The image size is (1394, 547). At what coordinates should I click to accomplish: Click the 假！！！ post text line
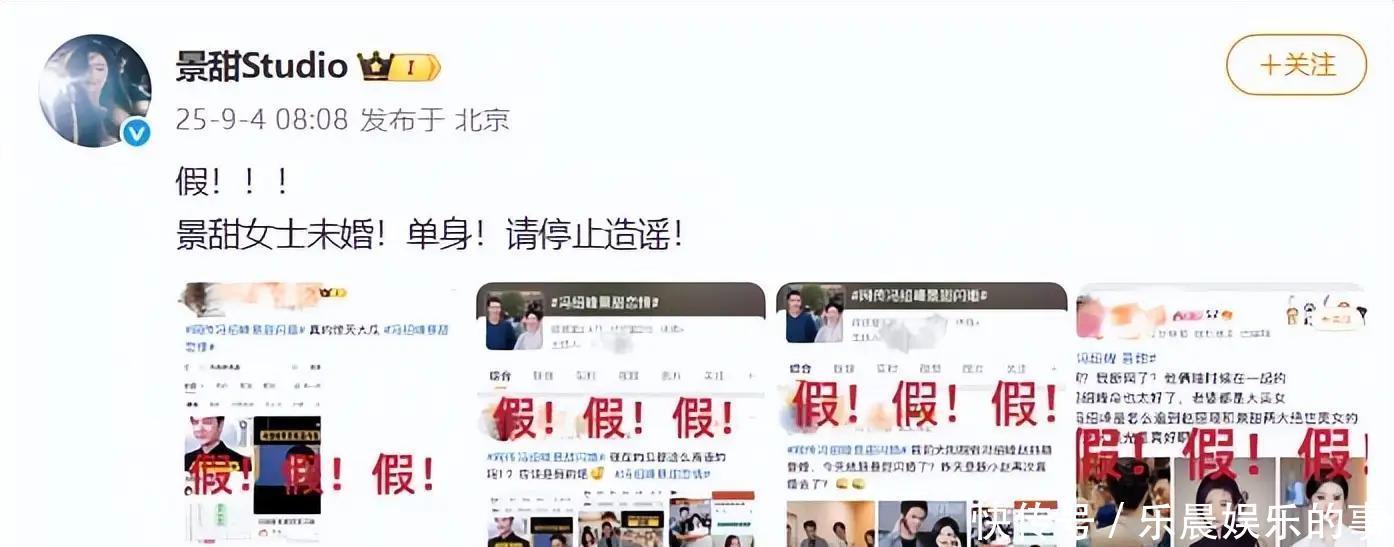232,182
